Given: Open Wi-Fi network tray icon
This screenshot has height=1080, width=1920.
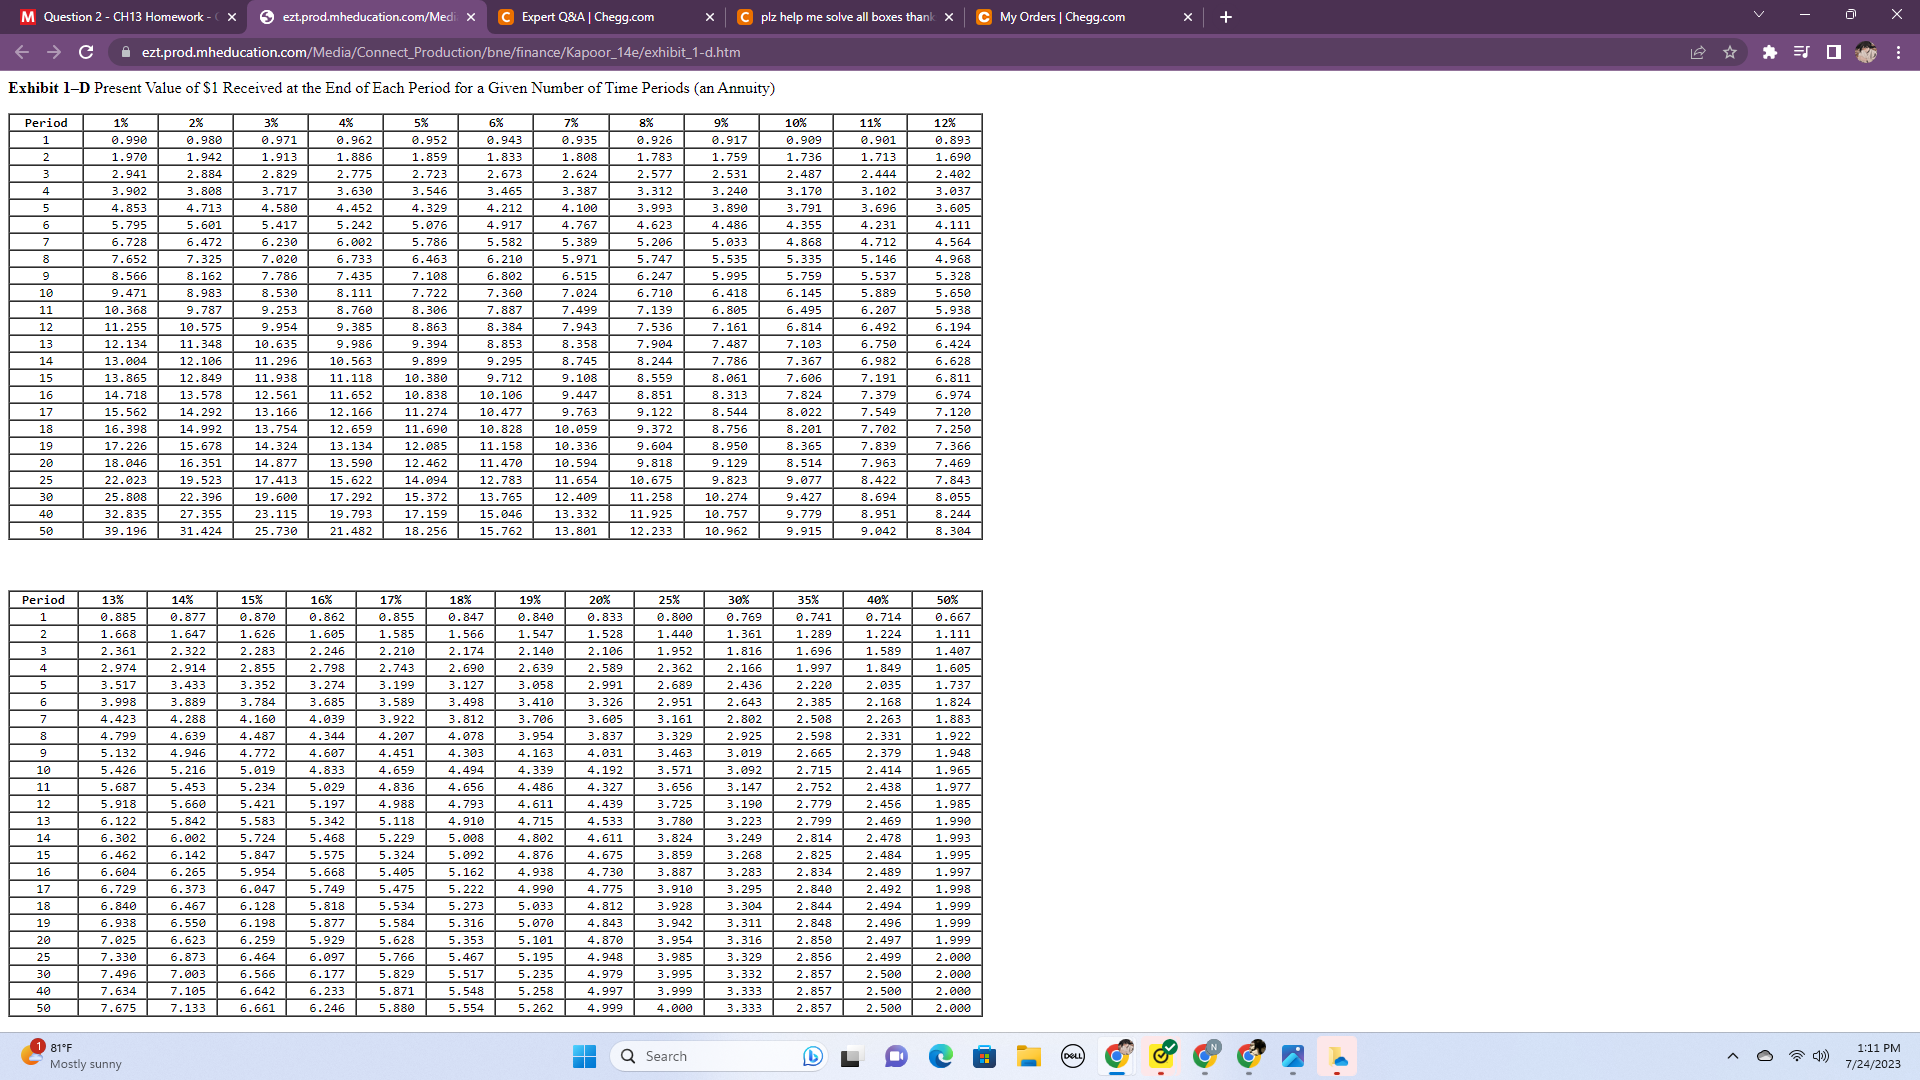Looking at the screenshot, I should tap(1797, 1056).
